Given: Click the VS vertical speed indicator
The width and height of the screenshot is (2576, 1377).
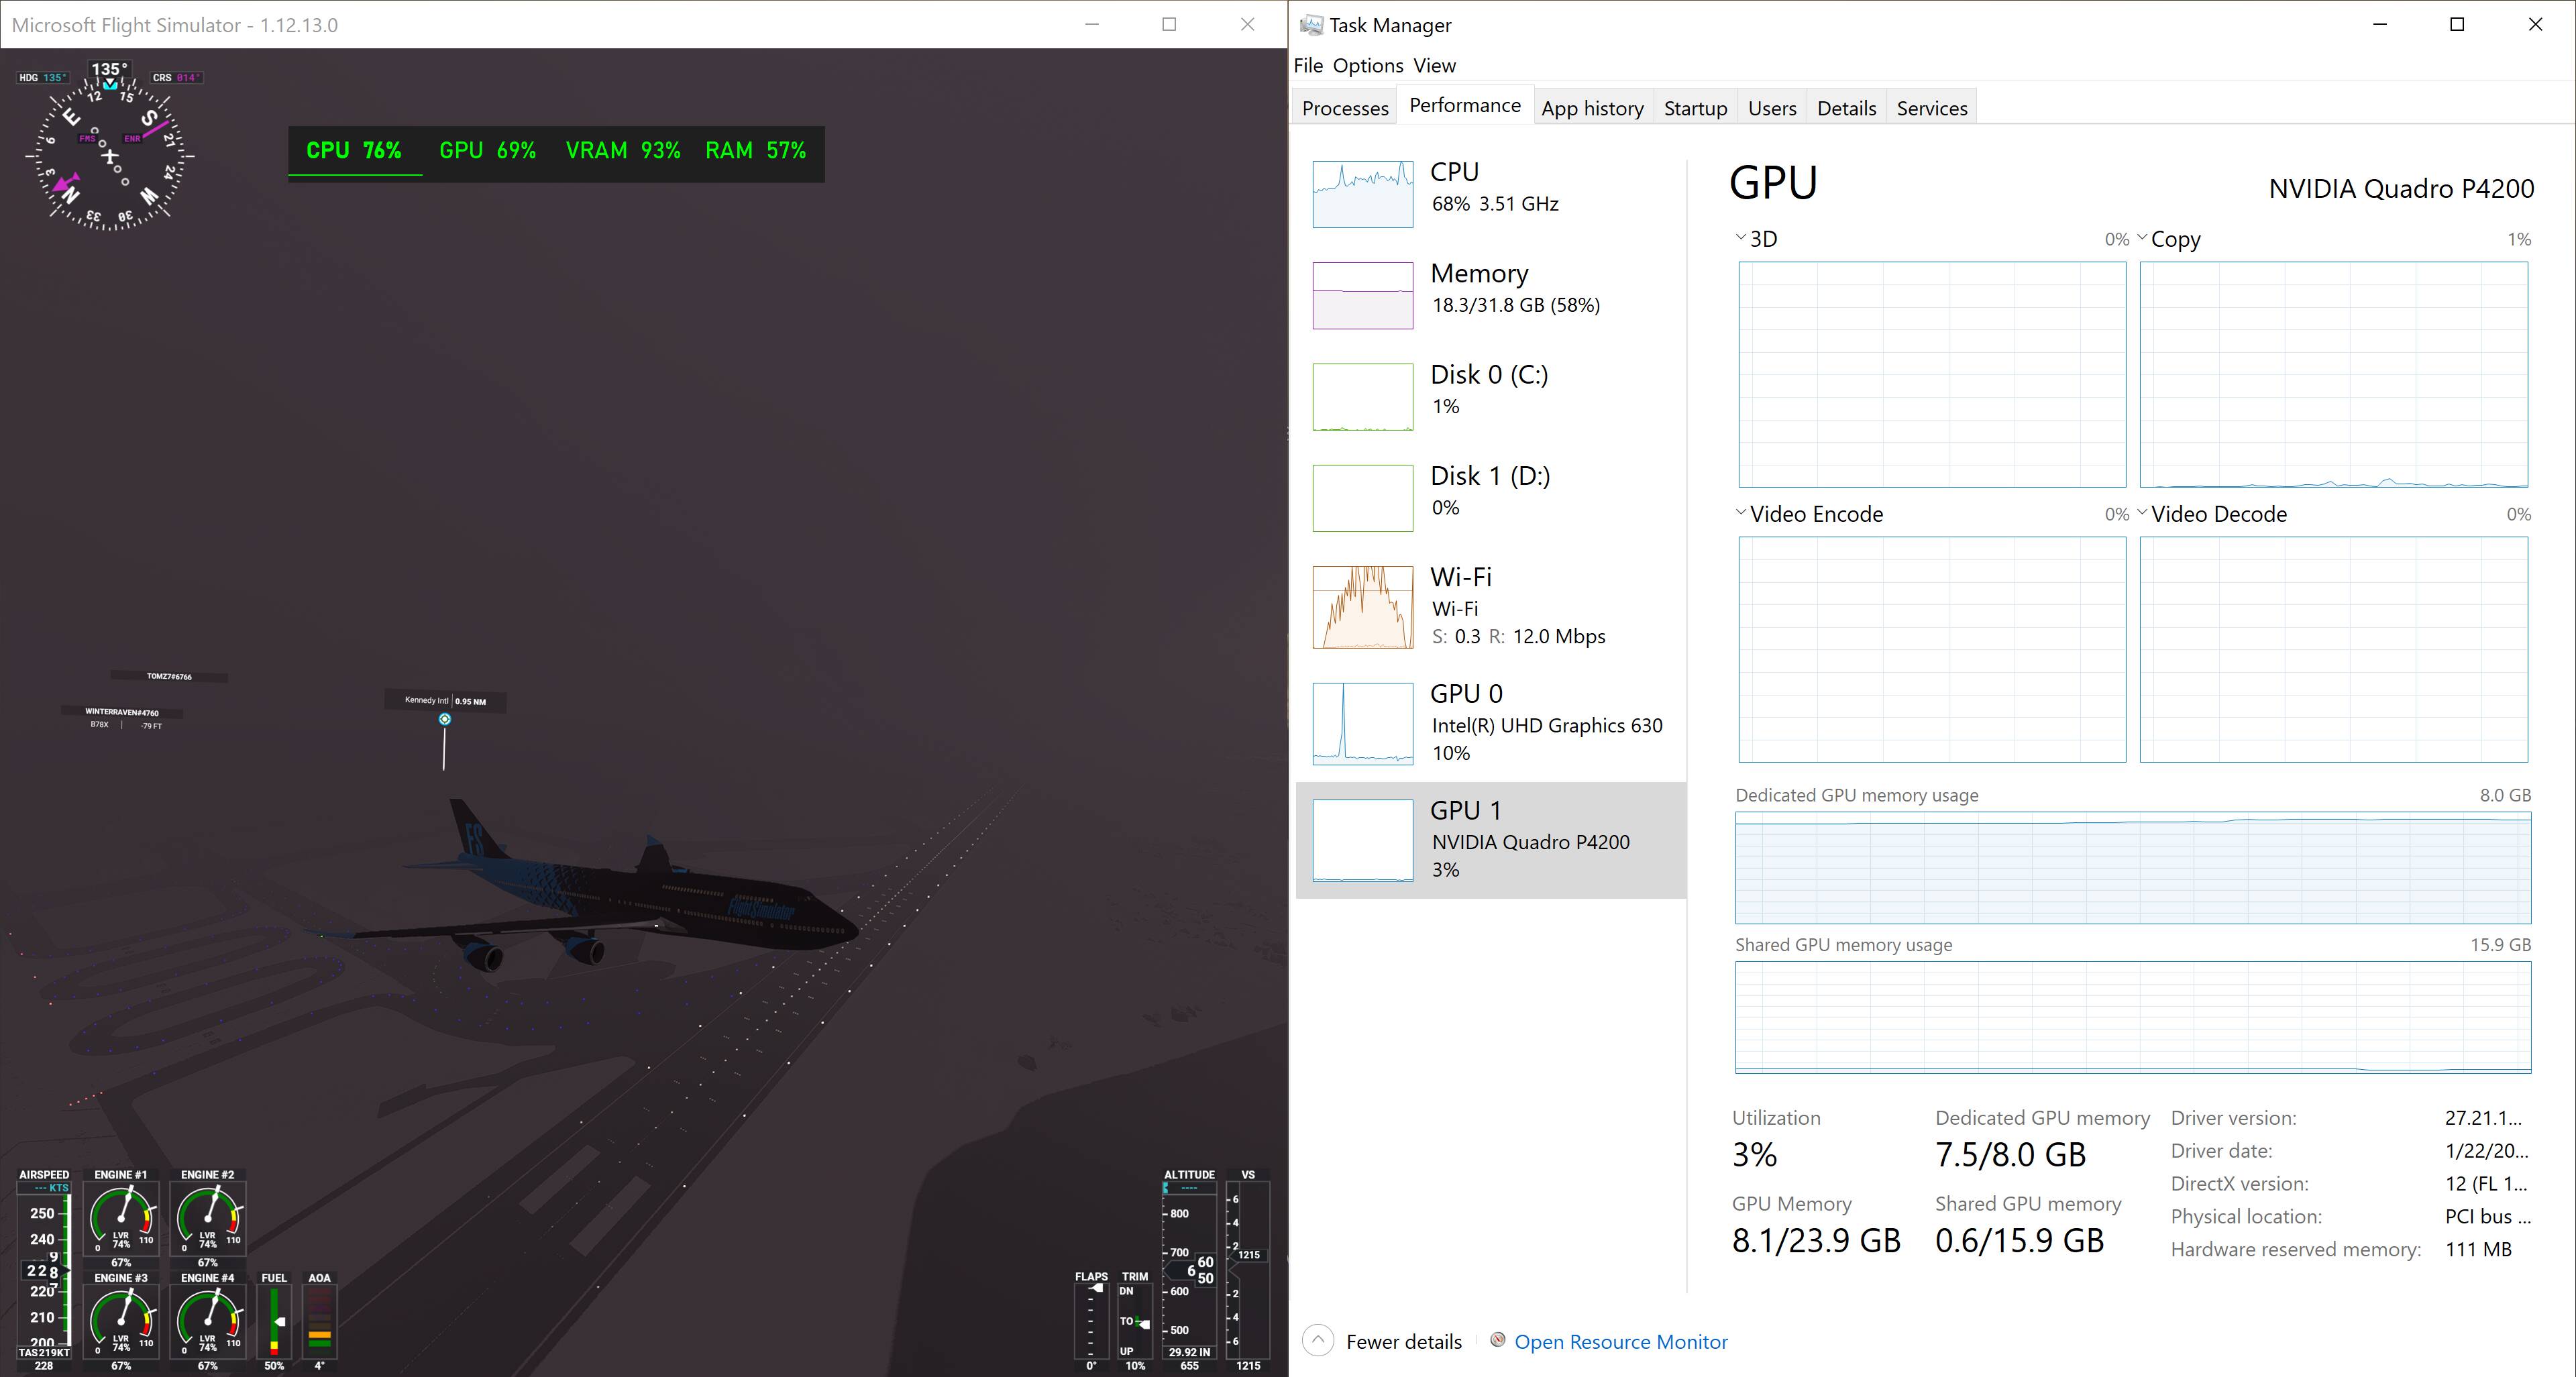Looking at the screenshot, I should tap(1248, 1270).
